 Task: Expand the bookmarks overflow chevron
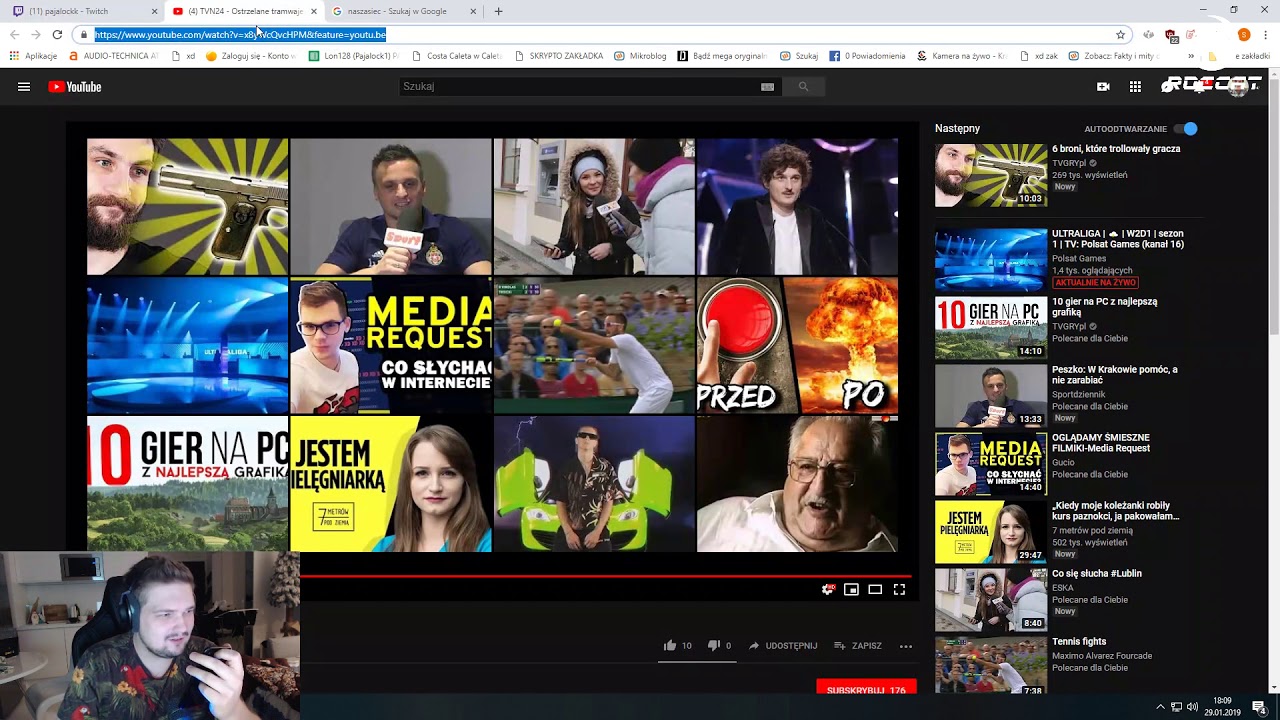tap(1190, 56)
